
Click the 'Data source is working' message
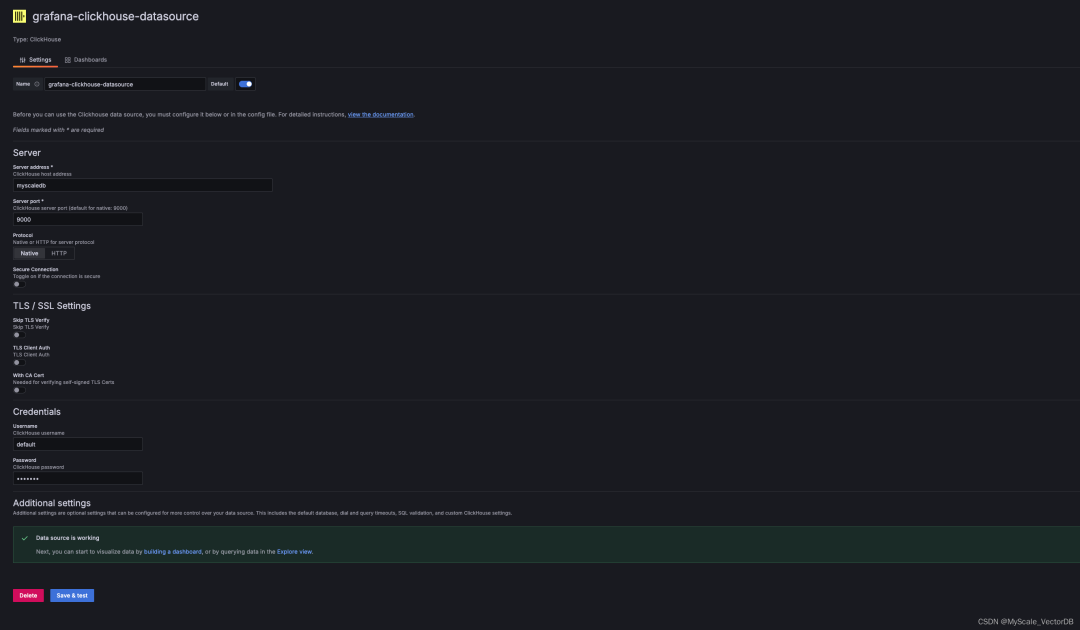coord(68,538)
